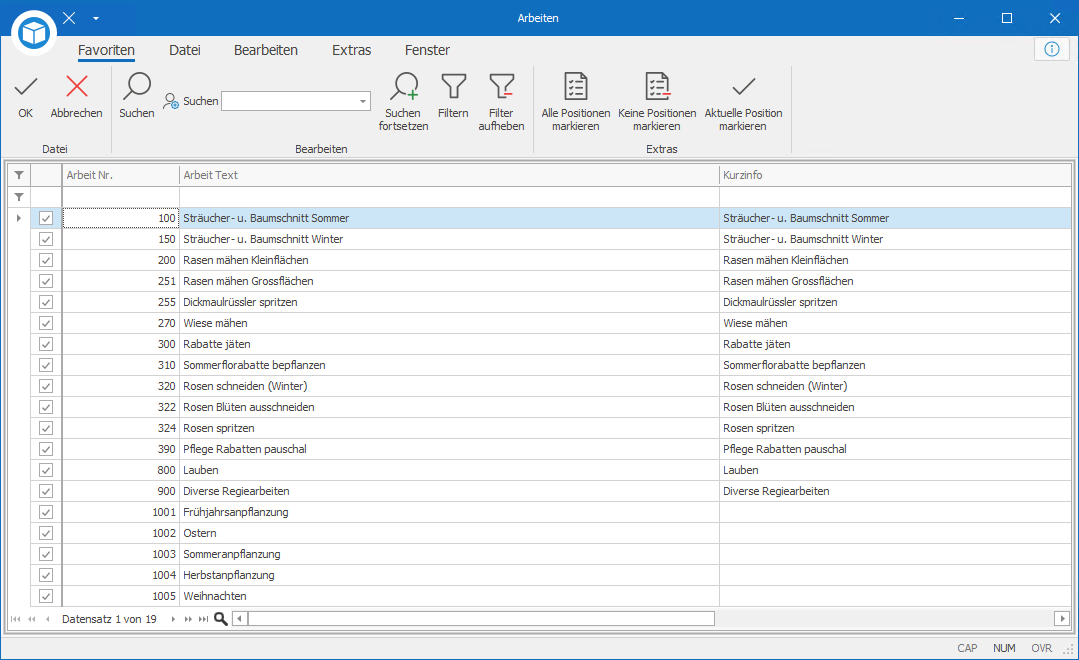Go to first record navigation icon
The image size is (1079, 660).
(16, 619)
